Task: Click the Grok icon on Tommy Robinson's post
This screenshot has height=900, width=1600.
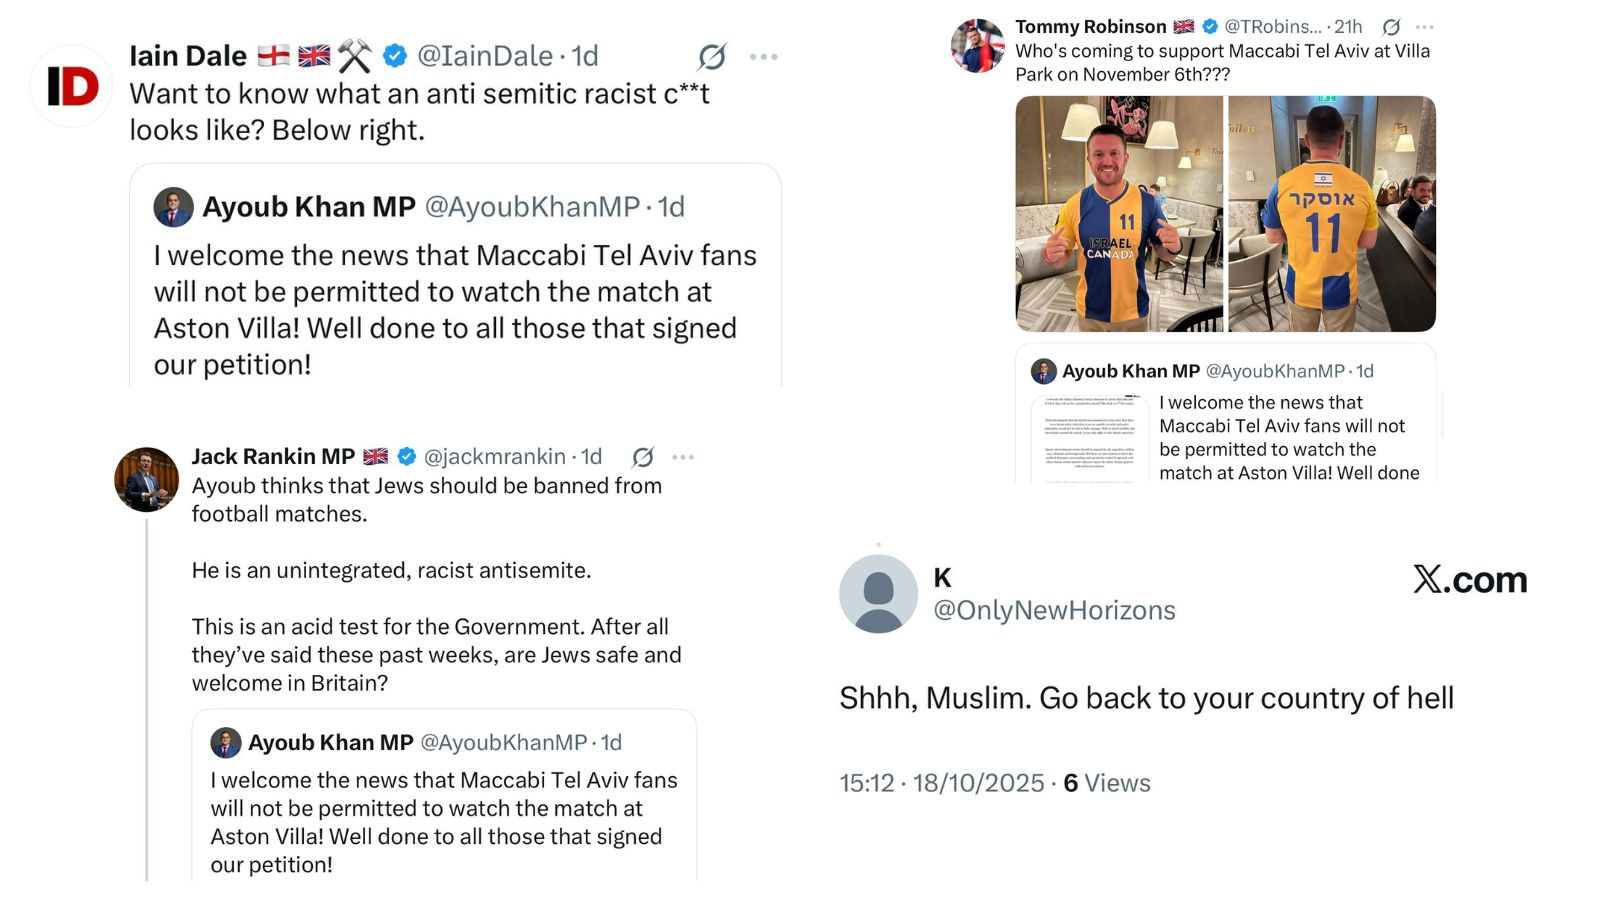Action: (x=1391, y=27)
